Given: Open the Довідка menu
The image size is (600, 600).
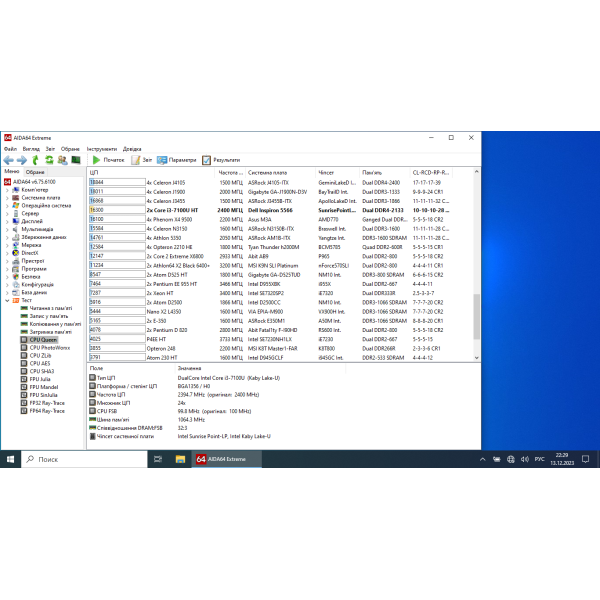Looking at the screenshot, I should 132,149.
